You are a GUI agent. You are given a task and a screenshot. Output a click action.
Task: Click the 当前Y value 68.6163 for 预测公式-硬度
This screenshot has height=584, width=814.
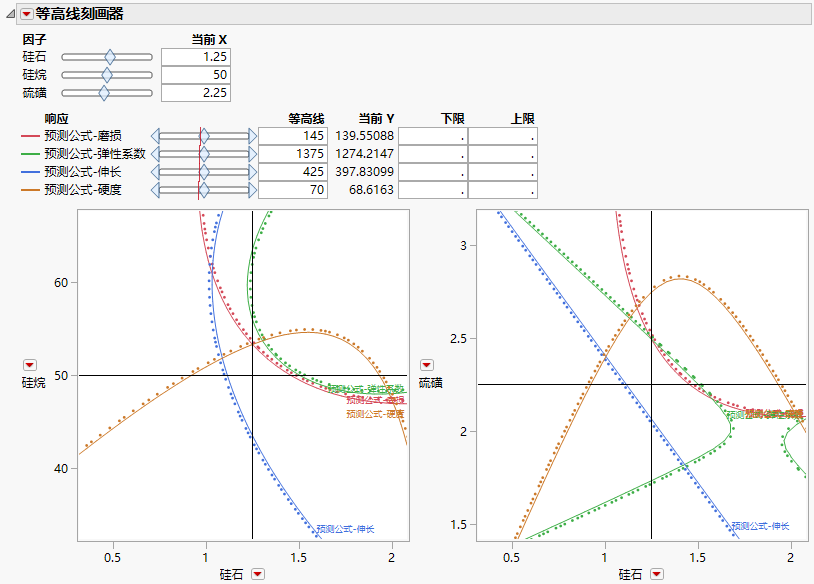[x=375, y=187]
